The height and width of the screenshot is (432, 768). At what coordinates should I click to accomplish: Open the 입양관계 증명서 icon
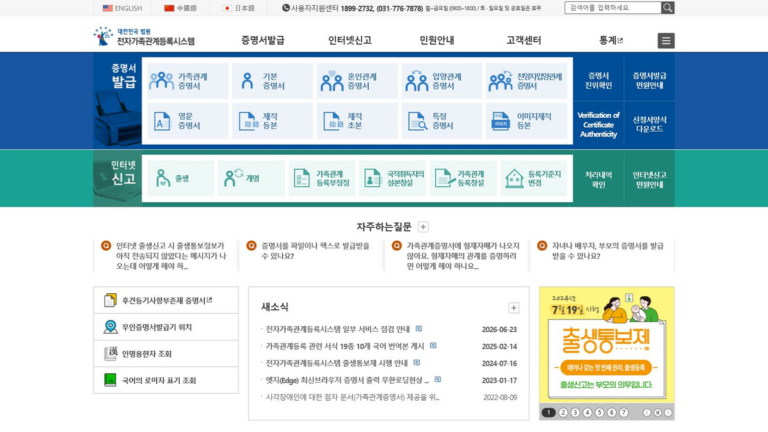click(416, 81)
